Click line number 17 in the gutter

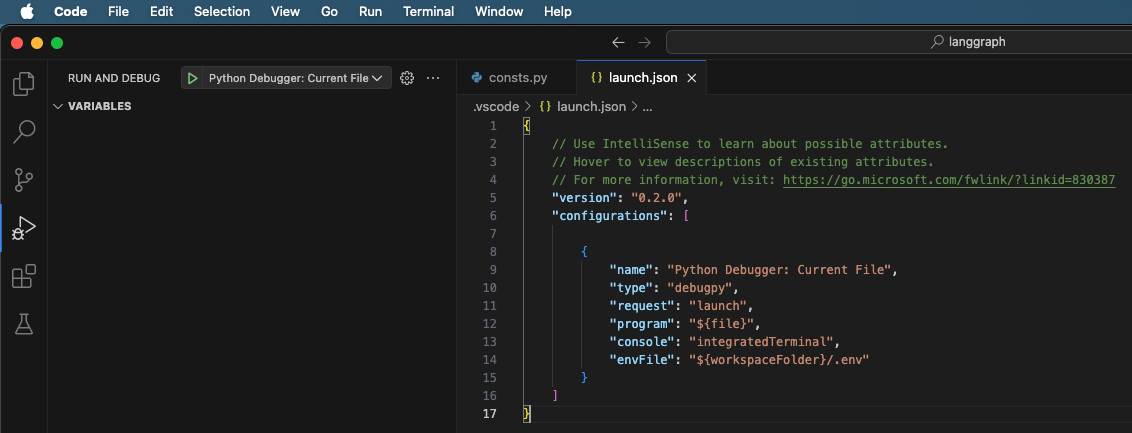[490, 414]
